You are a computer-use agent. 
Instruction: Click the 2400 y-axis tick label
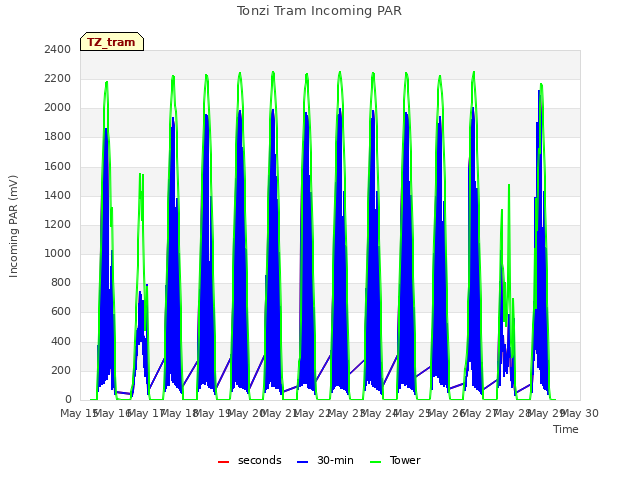[x=58, y=49]
